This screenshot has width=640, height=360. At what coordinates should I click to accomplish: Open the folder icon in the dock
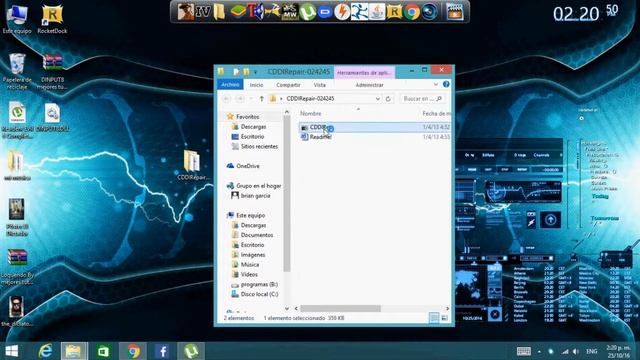click(220, 12)
